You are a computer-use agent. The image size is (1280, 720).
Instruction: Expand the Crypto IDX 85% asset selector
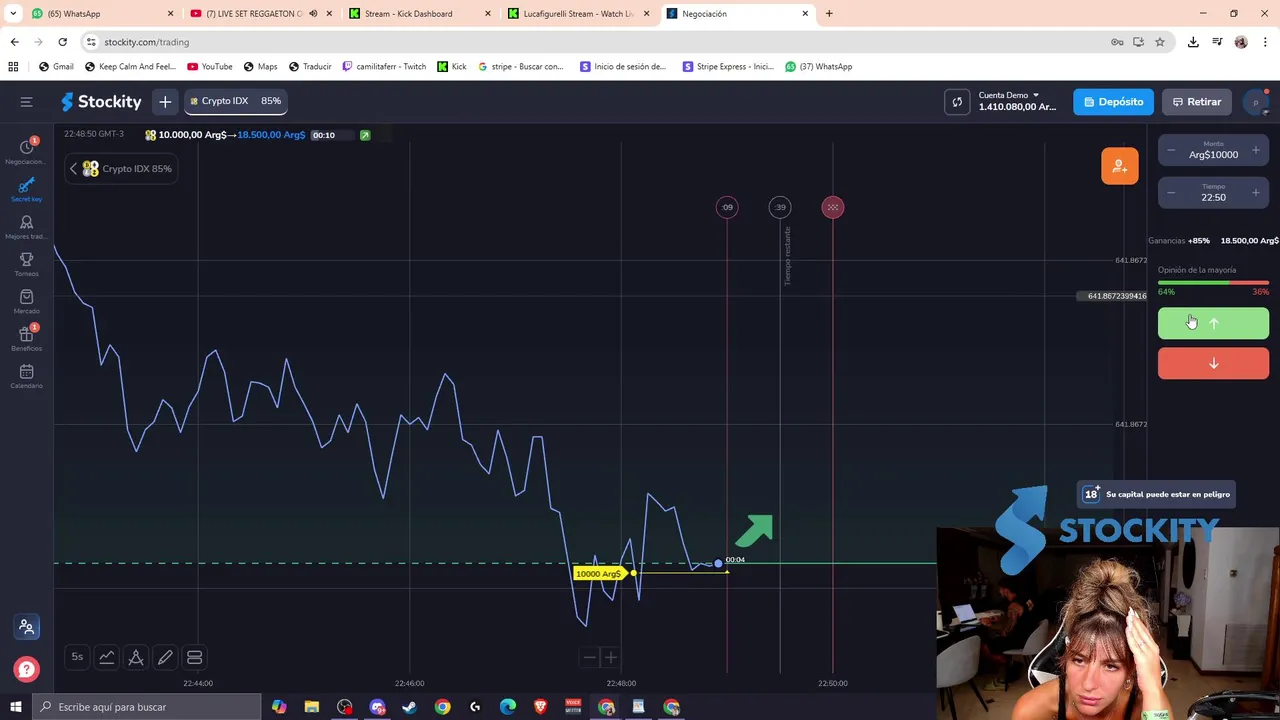click(x=121, y=169)
